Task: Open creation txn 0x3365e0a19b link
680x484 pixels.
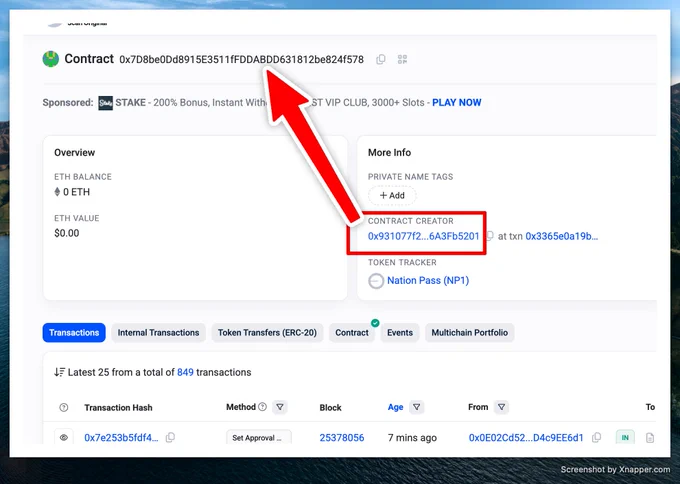Action: point(562,236)
